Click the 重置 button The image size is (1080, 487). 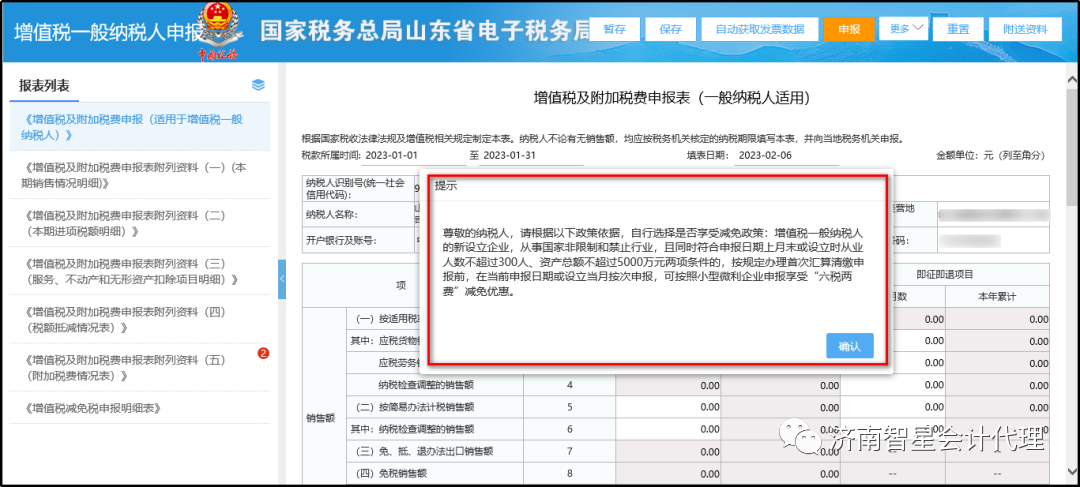point(958,30)
